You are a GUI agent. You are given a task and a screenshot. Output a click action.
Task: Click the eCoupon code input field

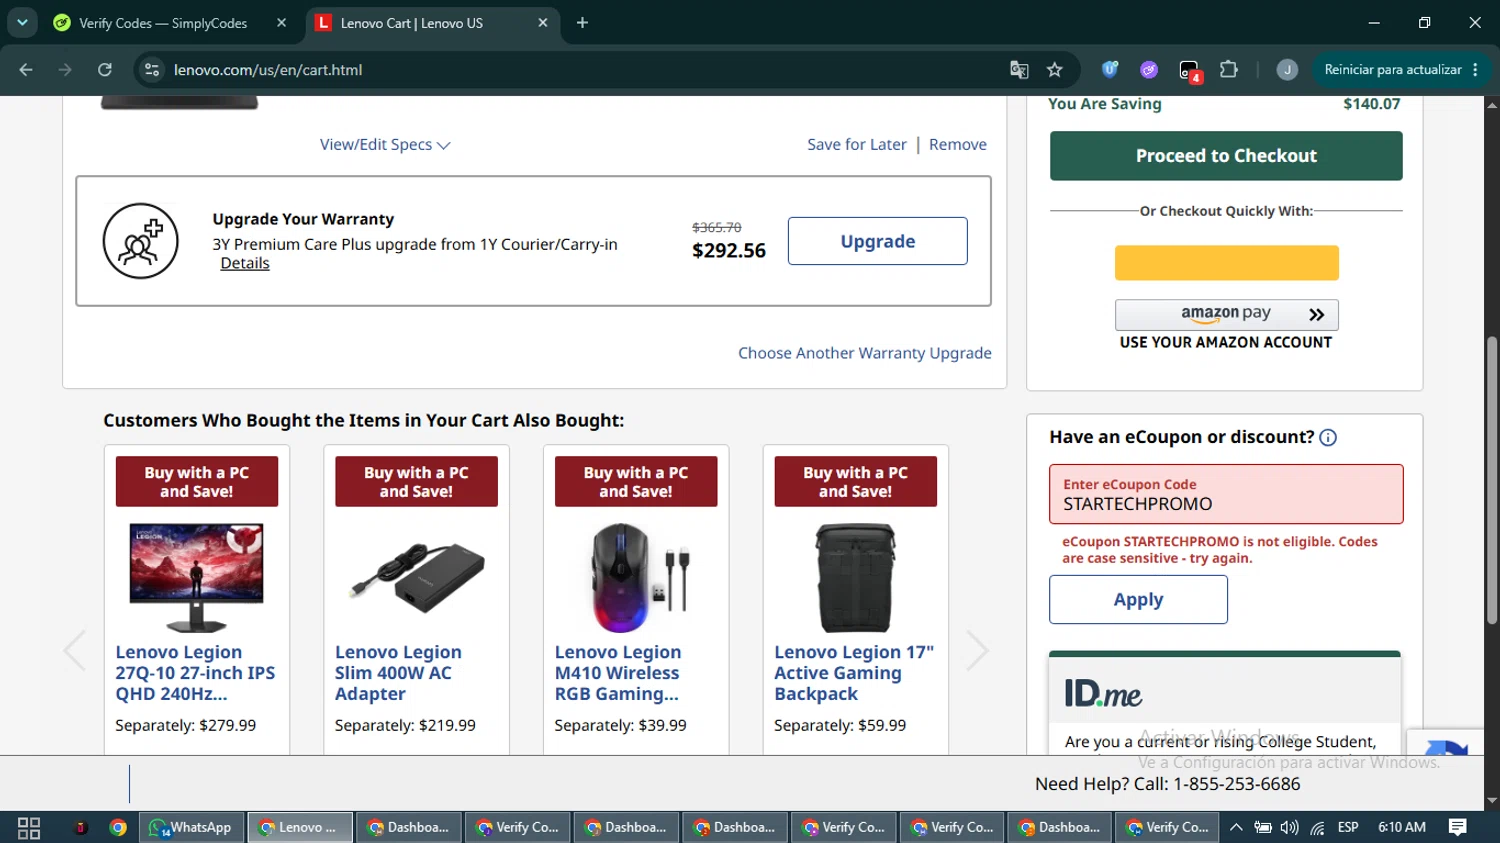coord(1226,494)
